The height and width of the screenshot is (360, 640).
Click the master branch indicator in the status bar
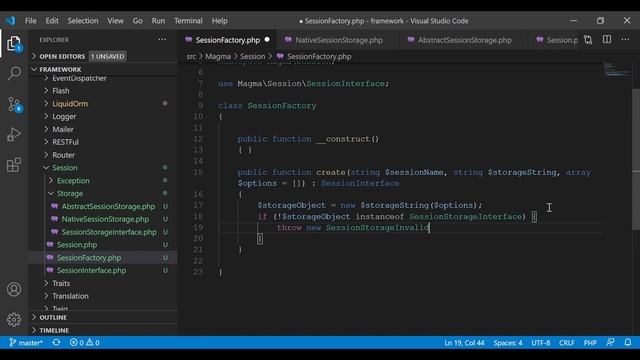tap(26, 342)
